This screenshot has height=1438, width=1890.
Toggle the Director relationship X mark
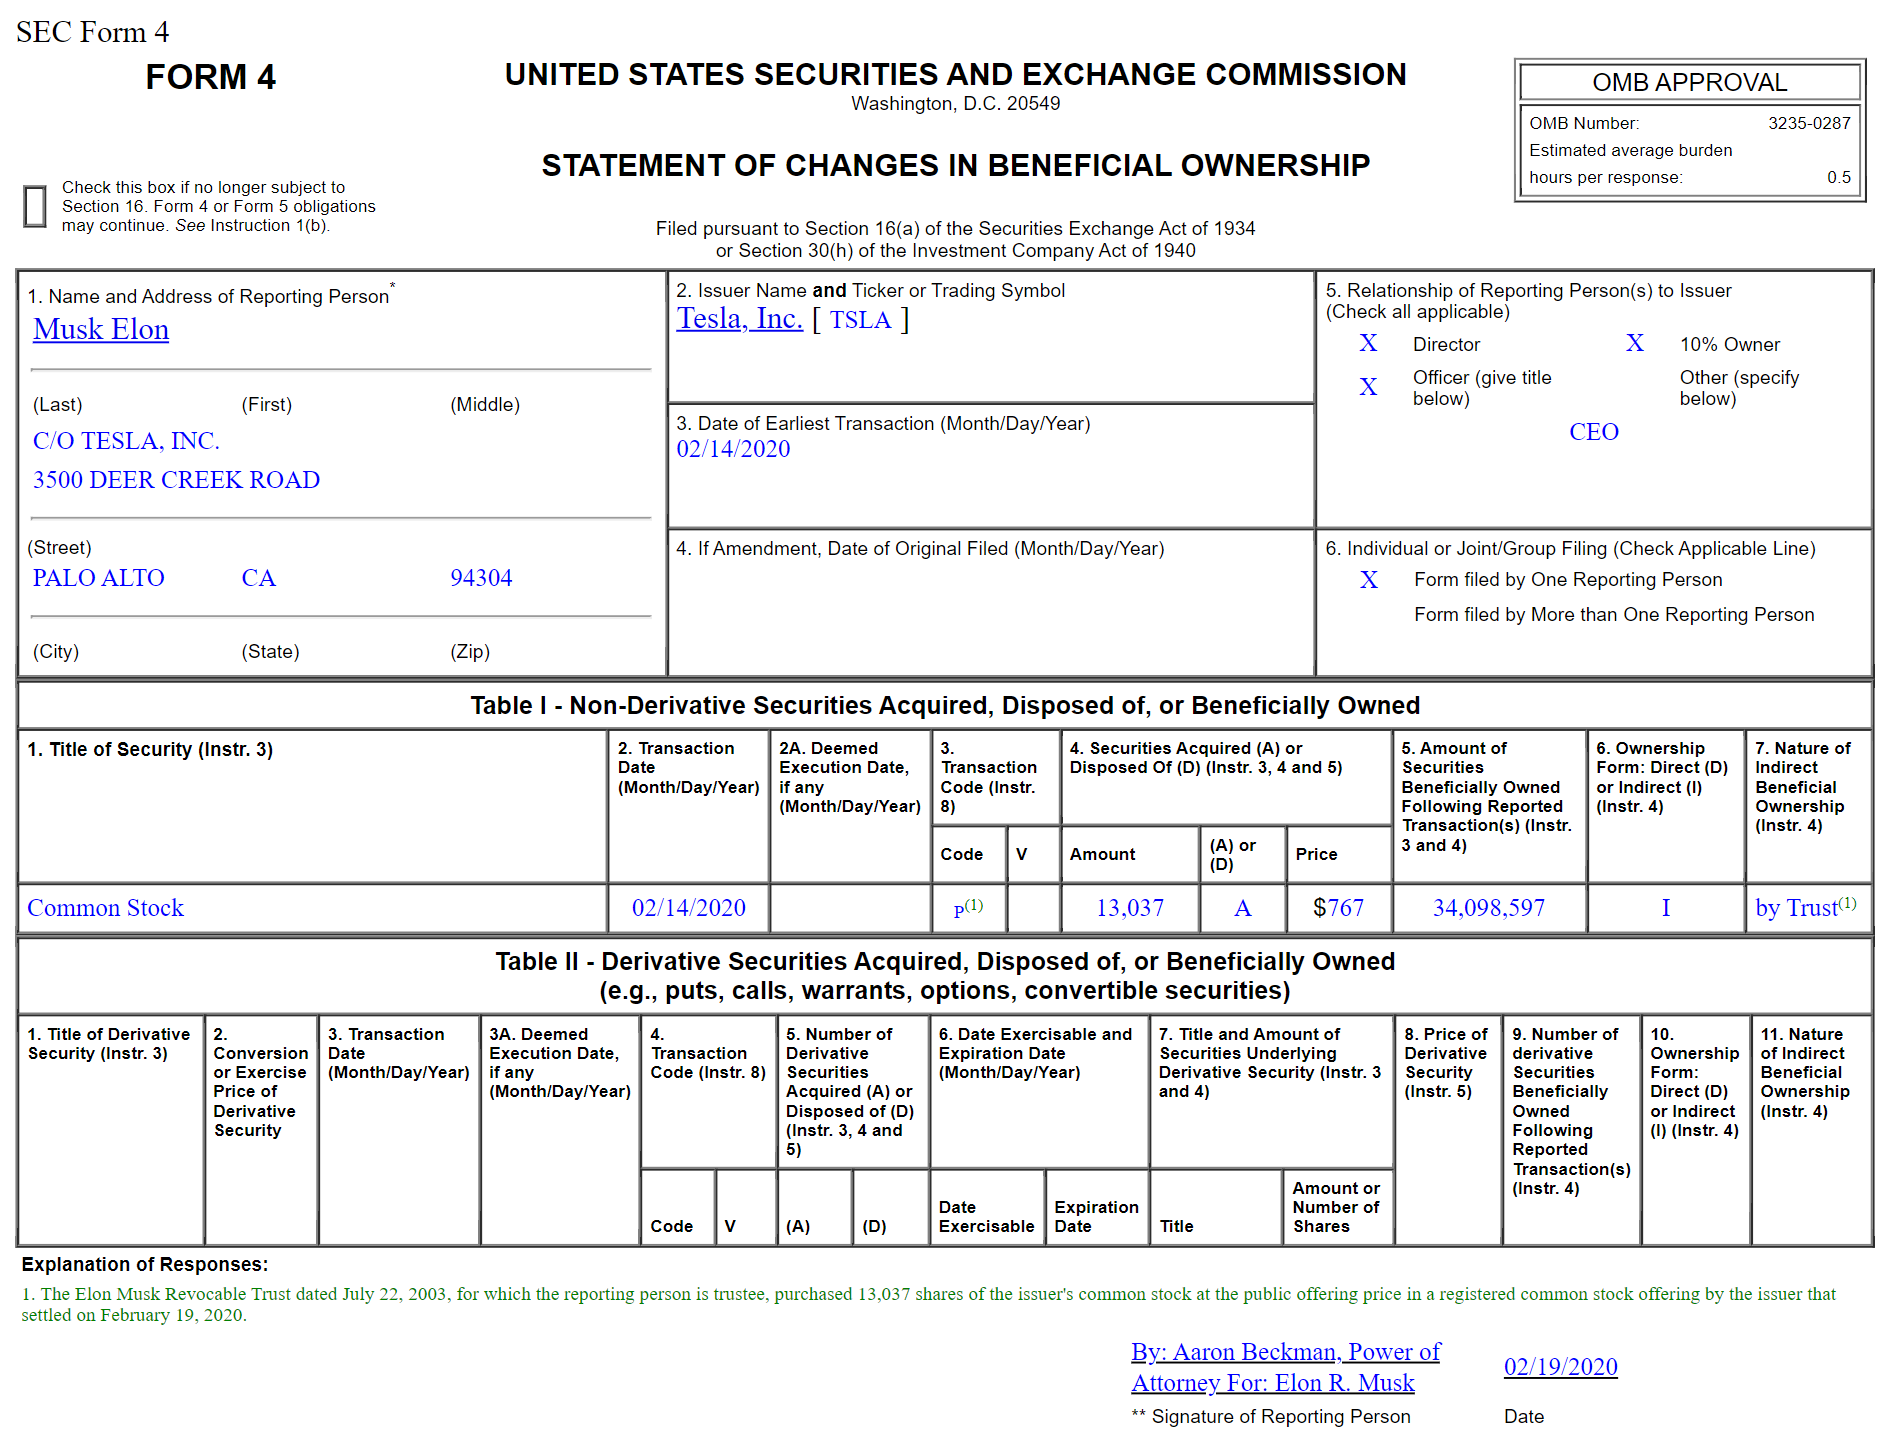(1368, 343)
